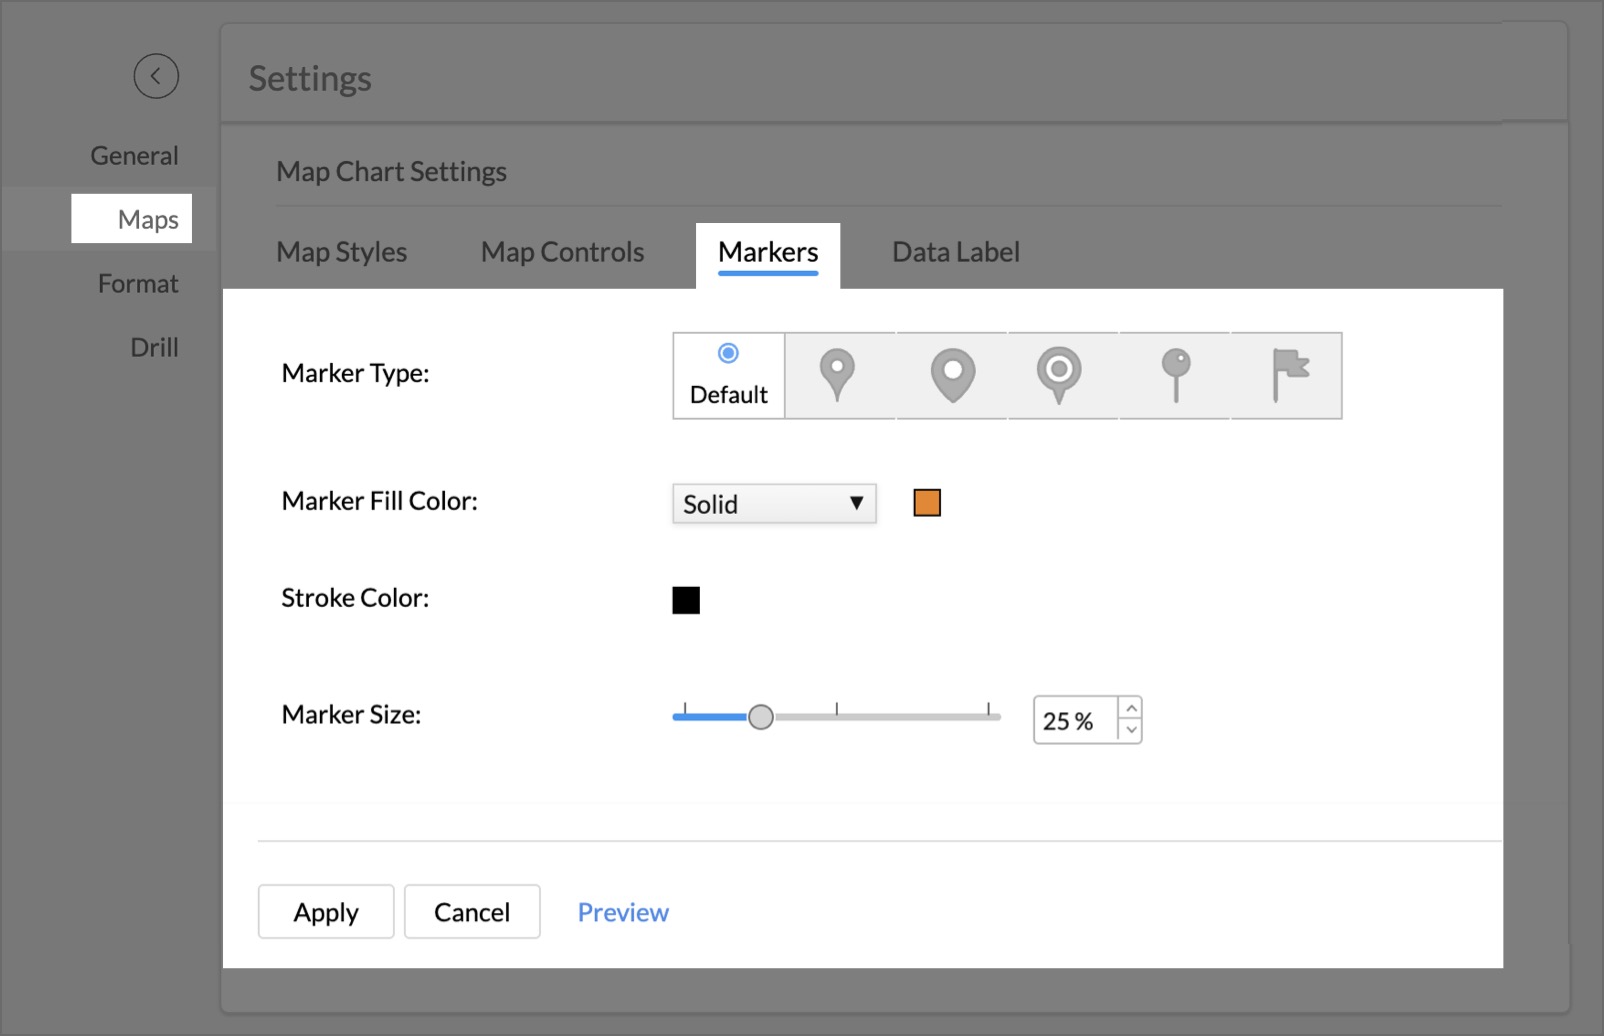The image size is (1604, 1036).
Task: Decrease marker size with down arrow
Action: 1131,731
